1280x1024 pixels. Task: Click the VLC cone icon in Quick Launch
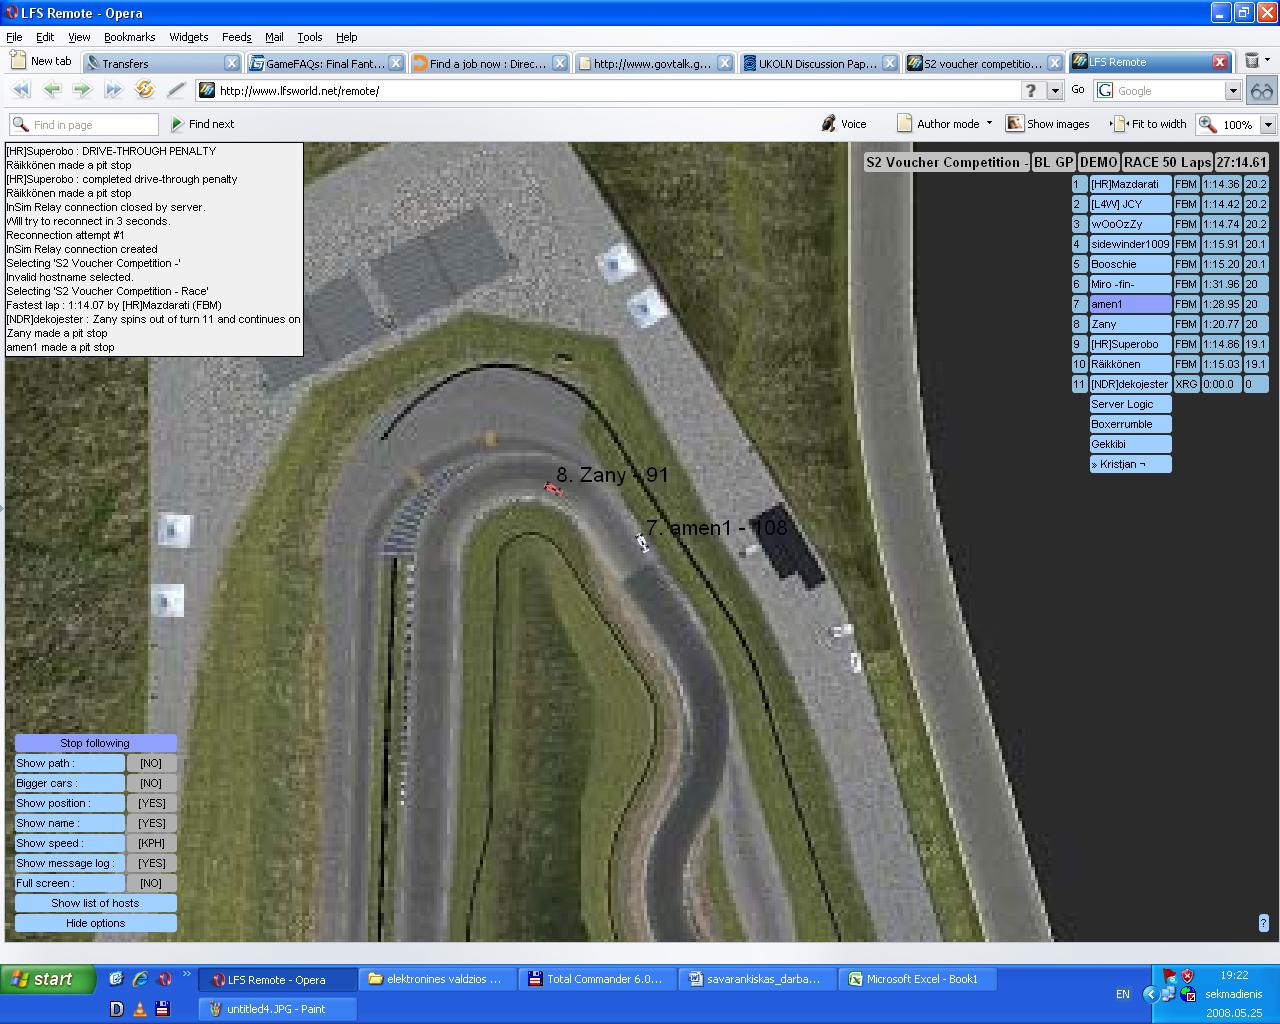140,1009
